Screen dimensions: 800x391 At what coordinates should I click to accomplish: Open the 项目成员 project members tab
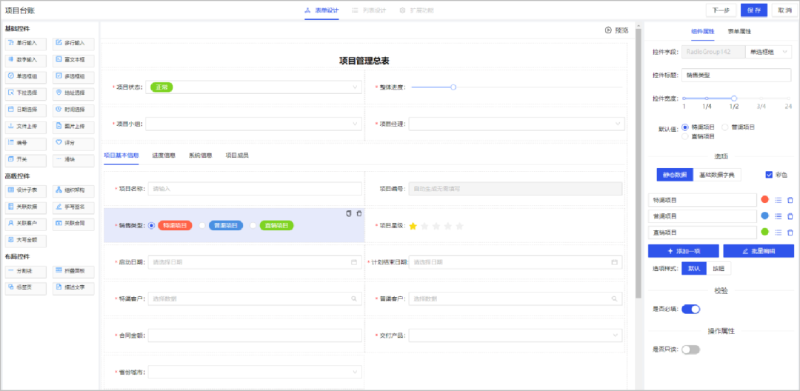tap(237, 155)
